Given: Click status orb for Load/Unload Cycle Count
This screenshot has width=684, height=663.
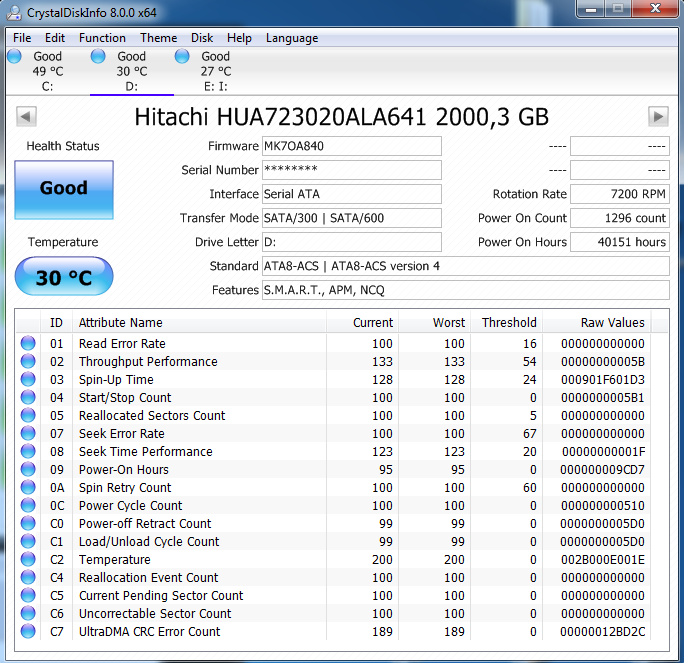Looking at the screenshot, I should pos(28,541).
